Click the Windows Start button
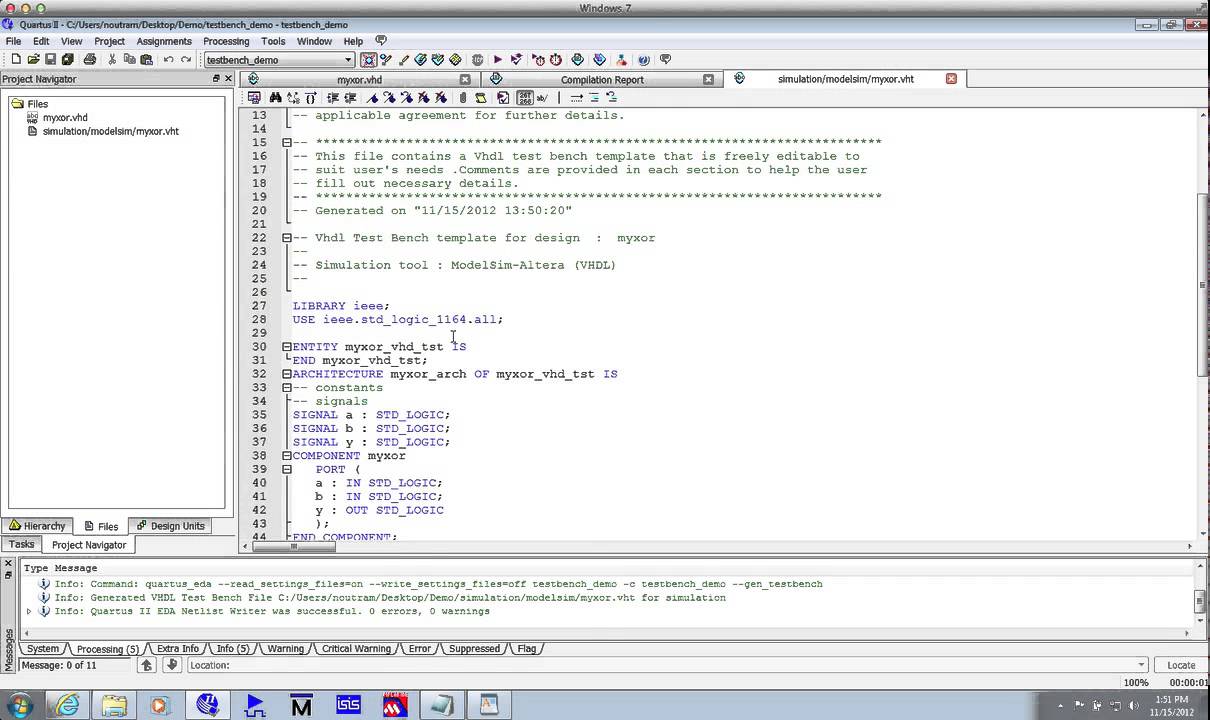 (x=19, y=705)
